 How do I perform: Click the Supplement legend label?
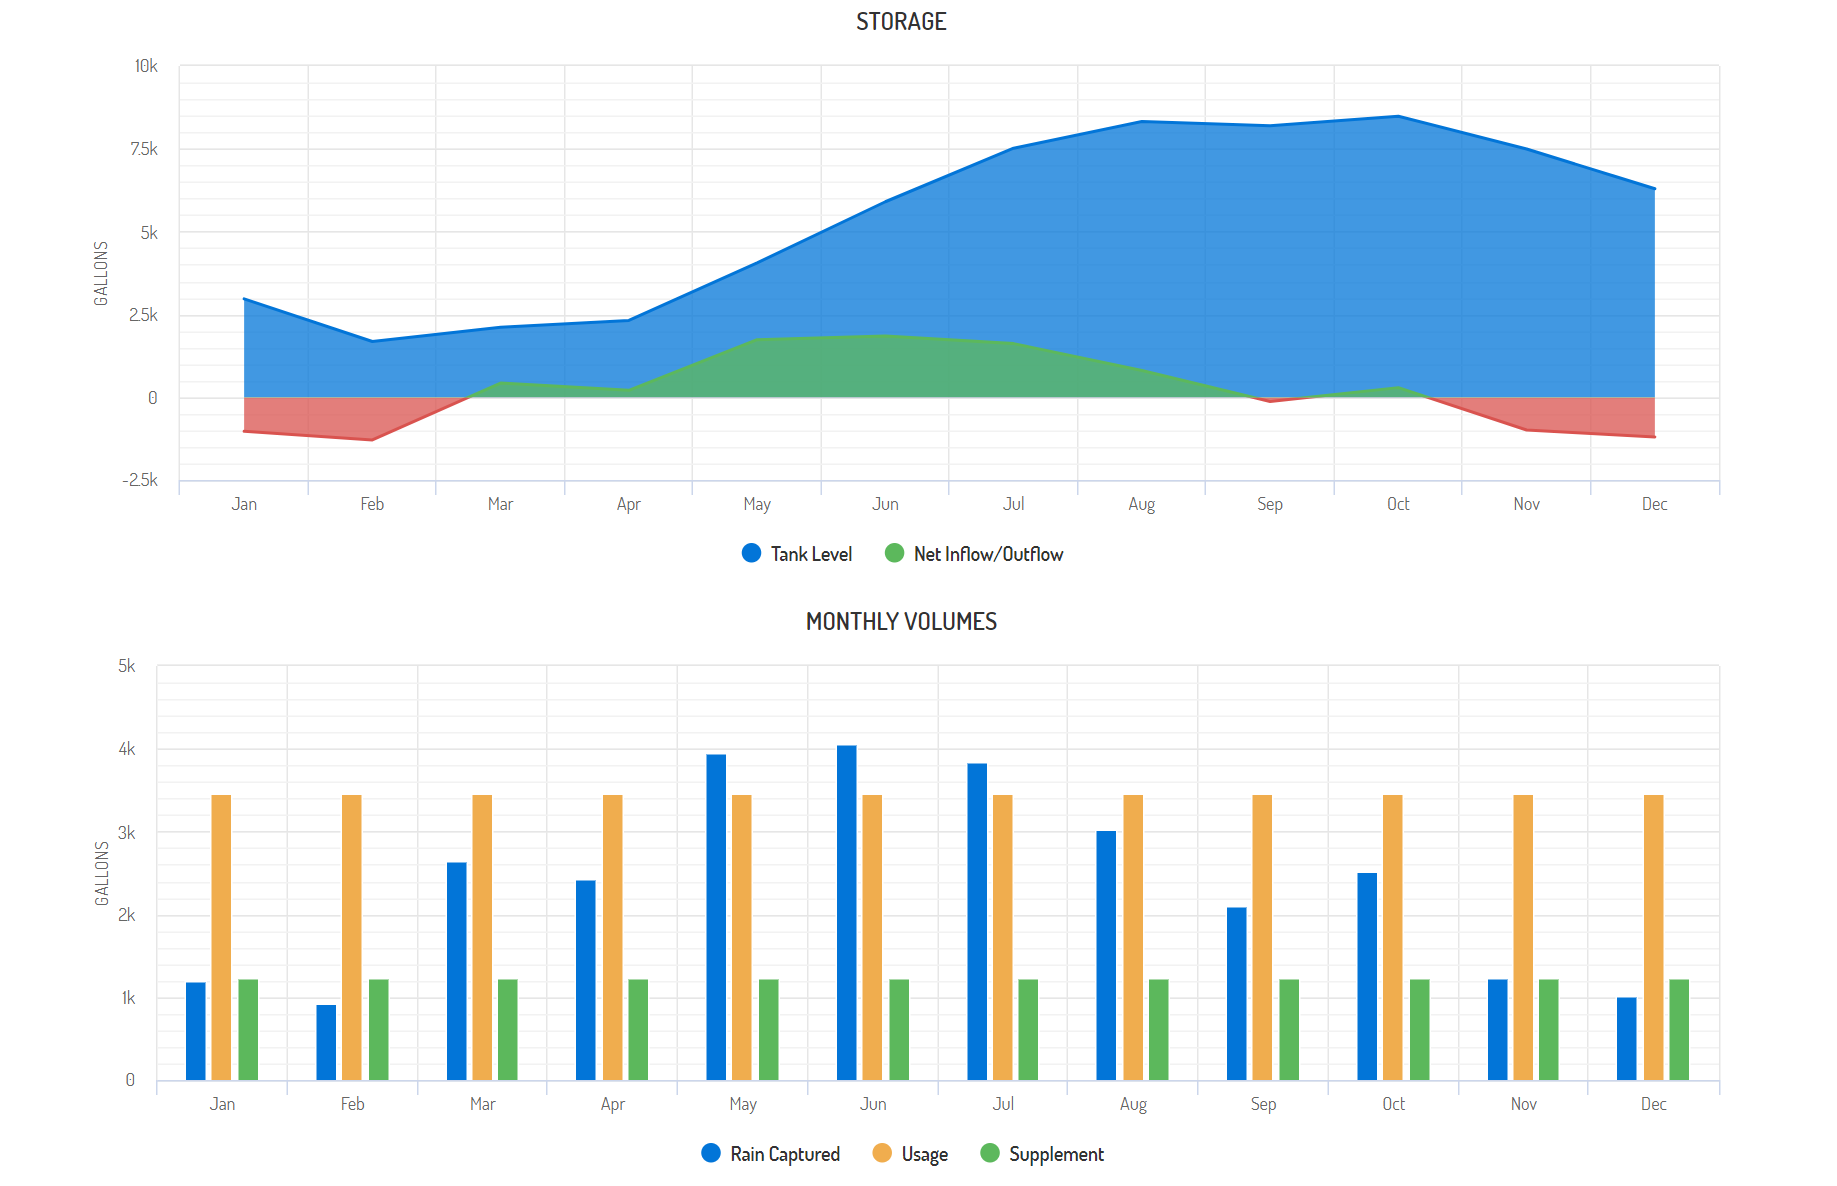coord(1056,1154)
